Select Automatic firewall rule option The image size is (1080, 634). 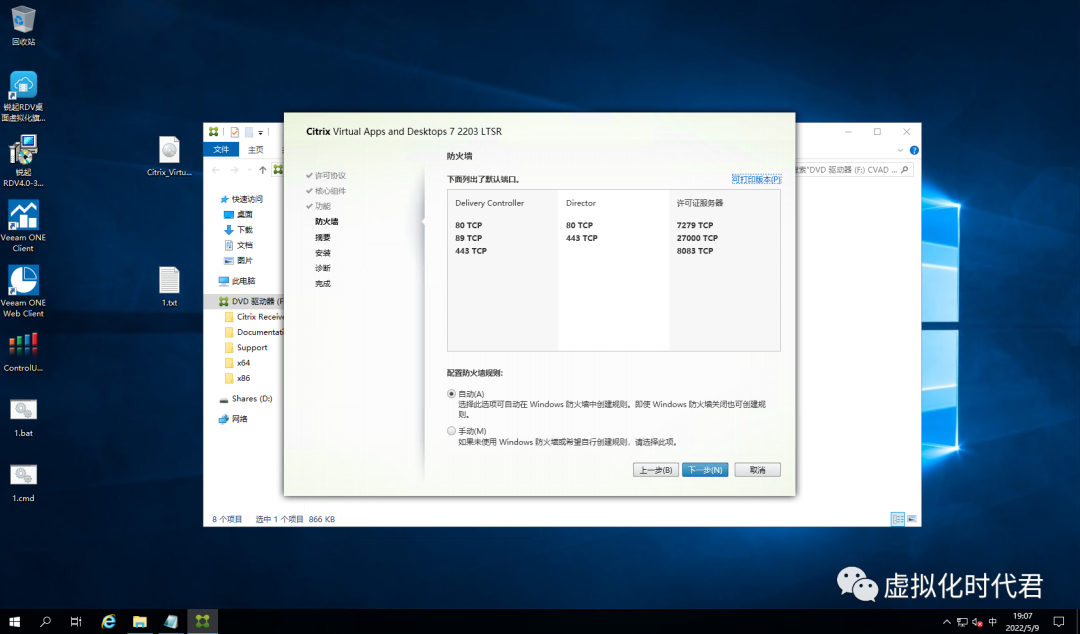[451, 394]
